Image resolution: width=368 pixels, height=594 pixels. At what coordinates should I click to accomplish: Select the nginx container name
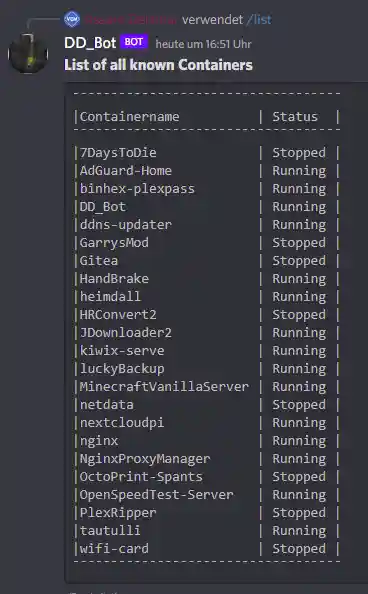99,441
